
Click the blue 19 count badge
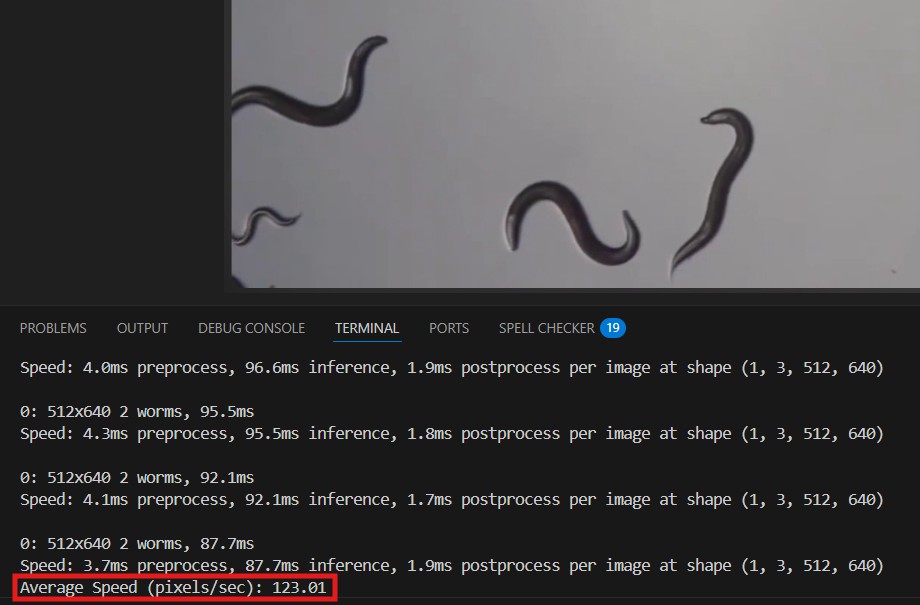pyautogui.click(x=613, y=328)
